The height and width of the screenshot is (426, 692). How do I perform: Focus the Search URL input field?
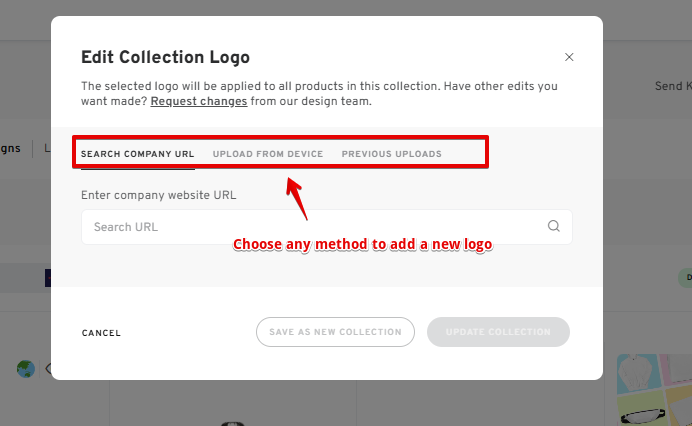pyautogui.click(x=327, y=227)
